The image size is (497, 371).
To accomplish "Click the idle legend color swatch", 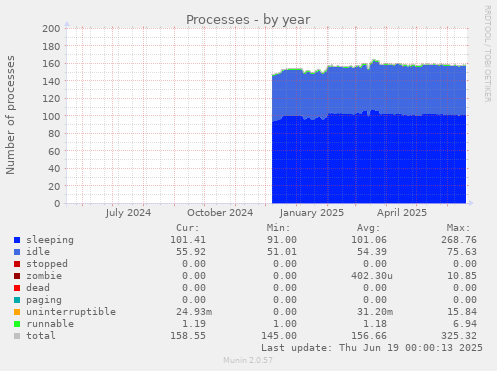I will (x=17, y=252).
